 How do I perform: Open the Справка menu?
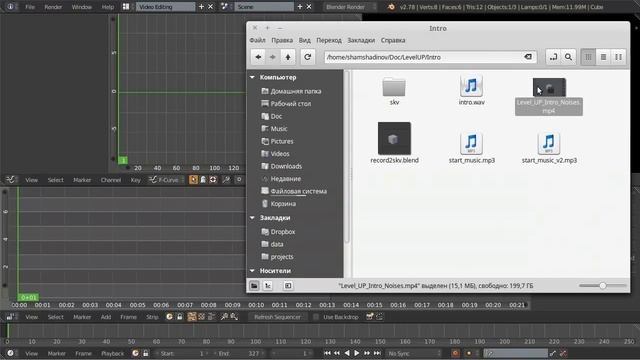click(x=393, y=40)
